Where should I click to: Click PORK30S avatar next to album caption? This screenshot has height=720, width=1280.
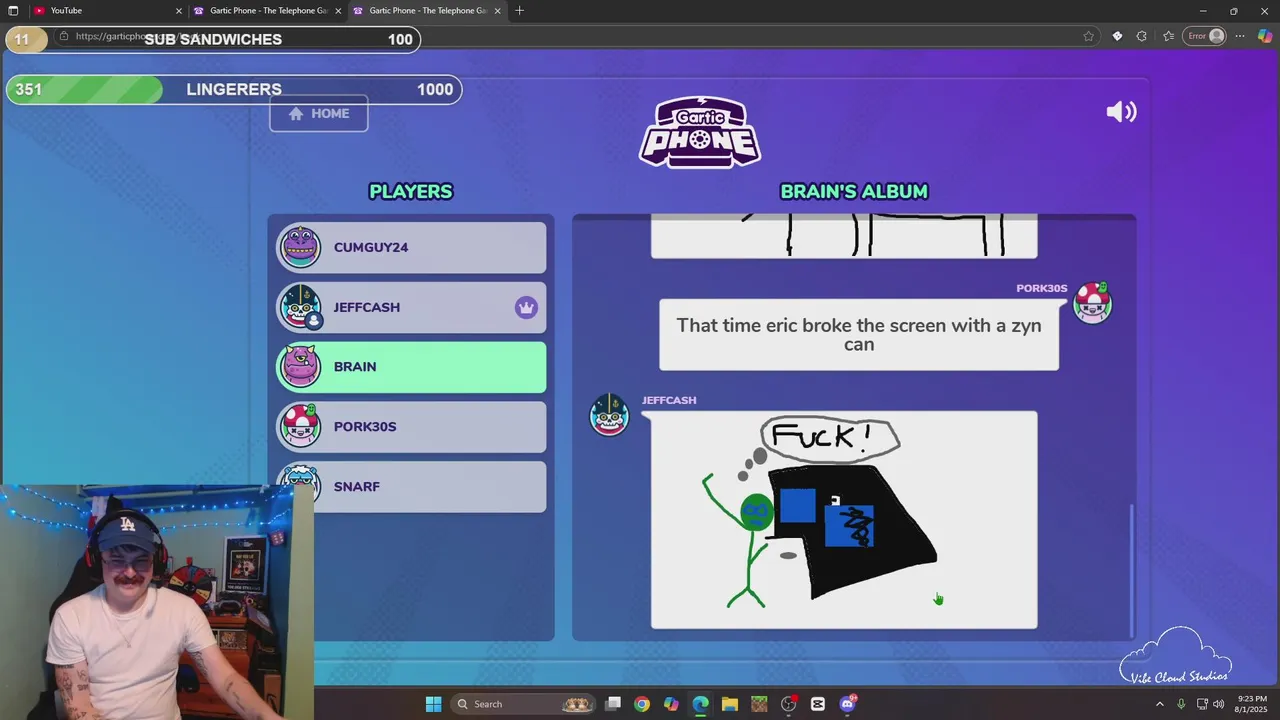[1092, 303]
